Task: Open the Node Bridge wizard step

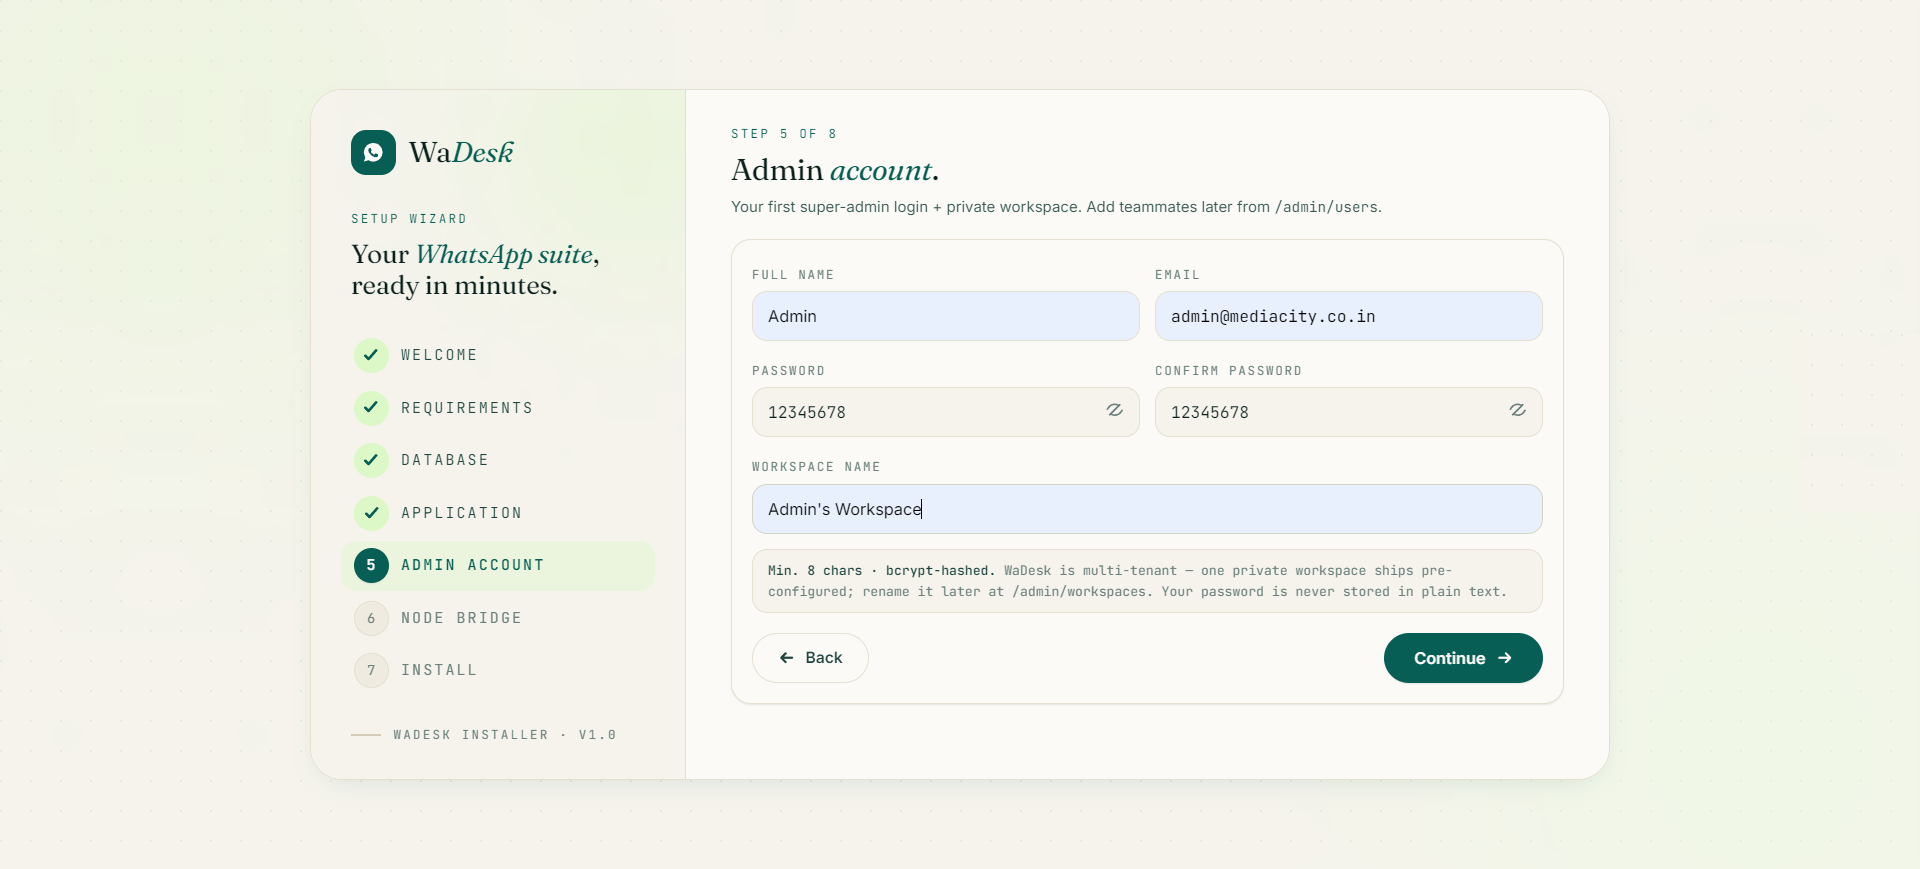Action: (498, 618)
